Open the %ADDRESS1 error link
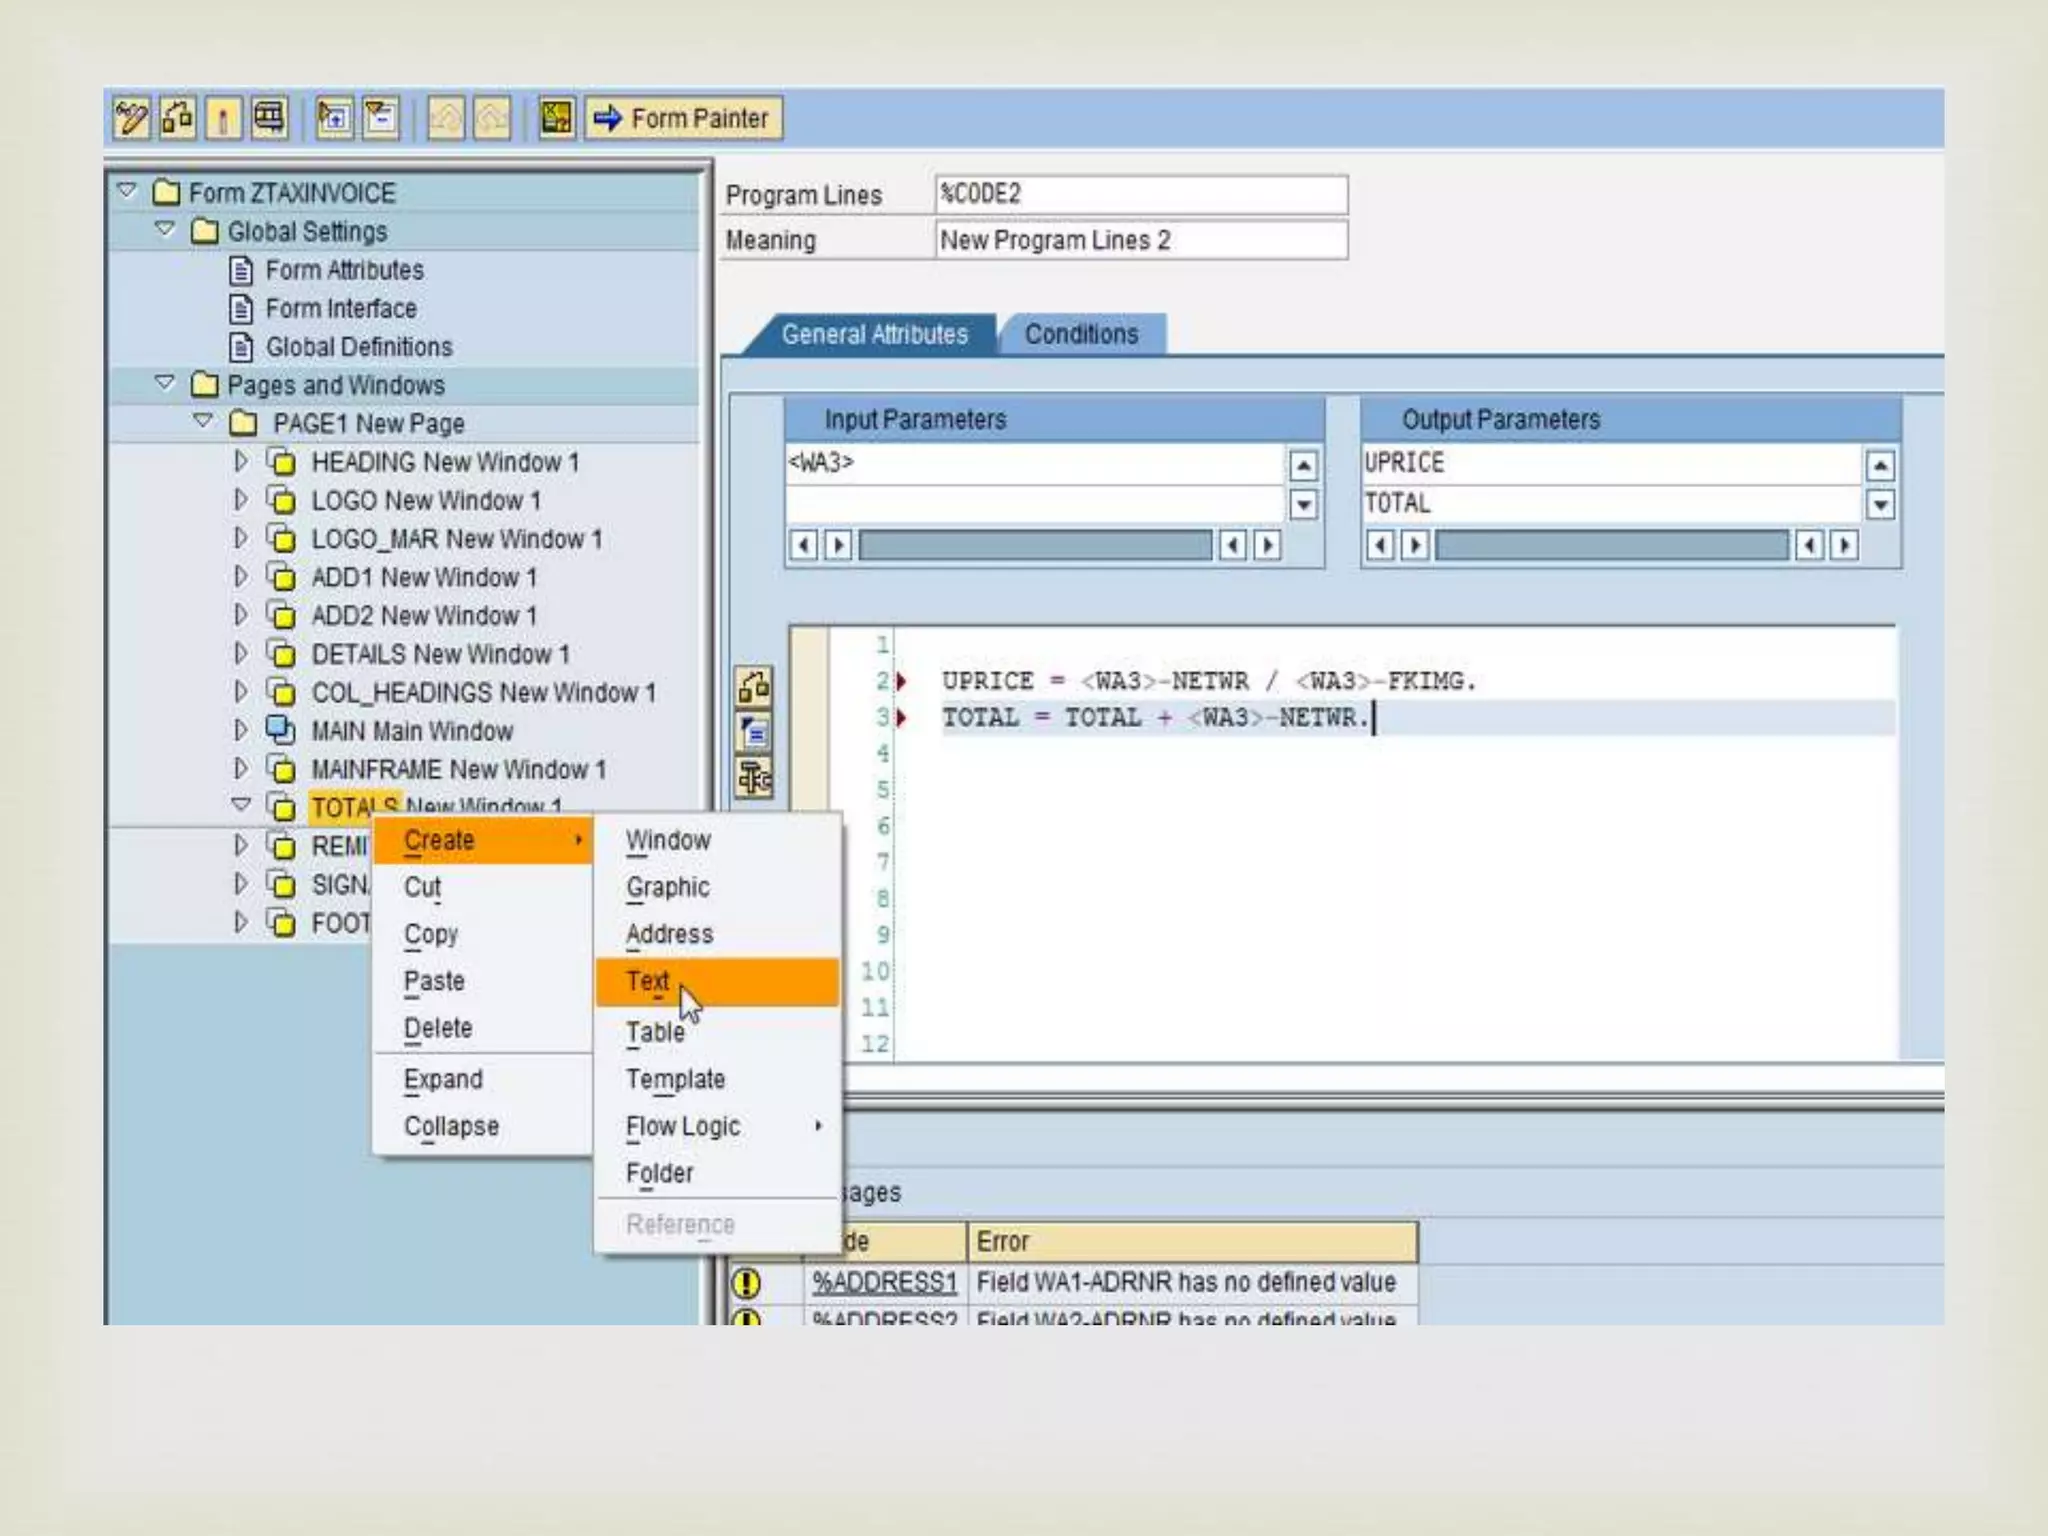Viewport: 2048px width, 1536px height. pos(884,1282)
